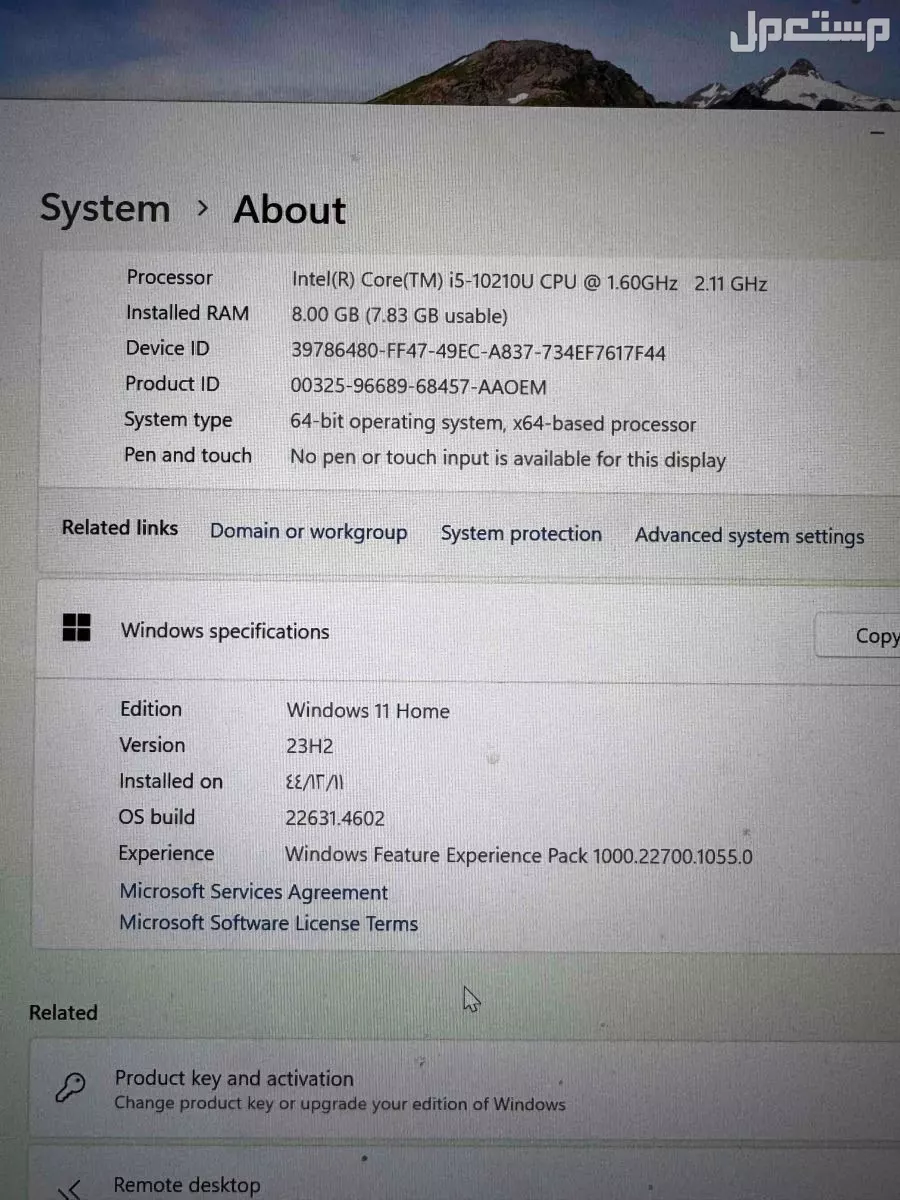Viewport: 900px width, 1200px height.
Task: Click 'Change product key or upgrade' description text
Action: [x=340, y=1104]
